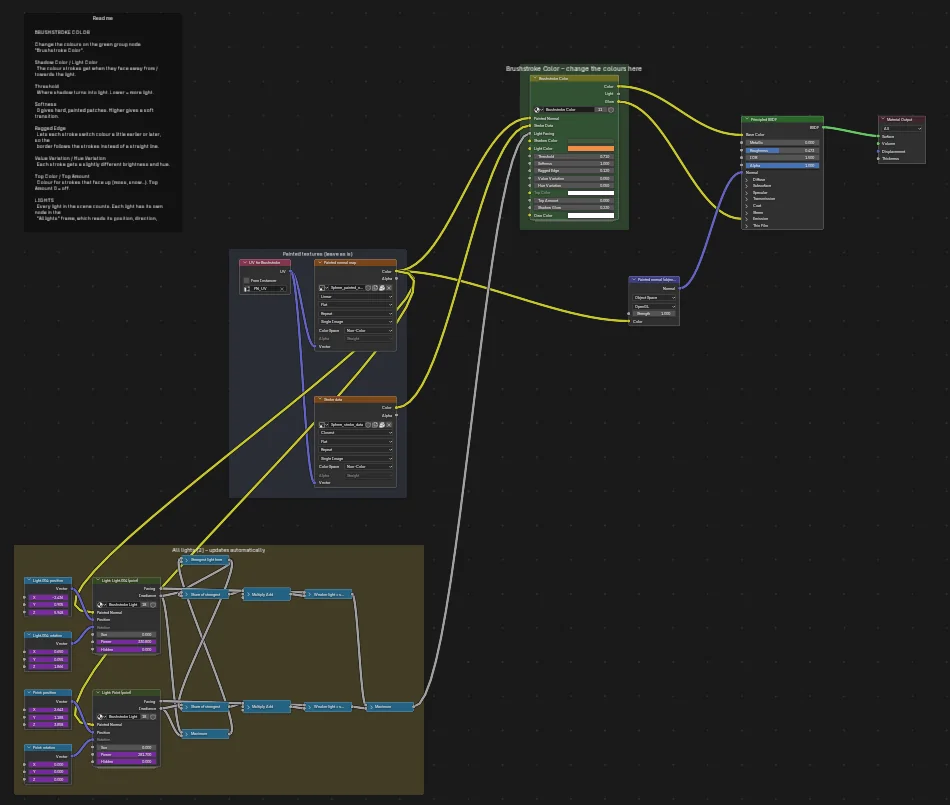Expand the Emission panel in Principled BSDF

click(x=746, y=219)
